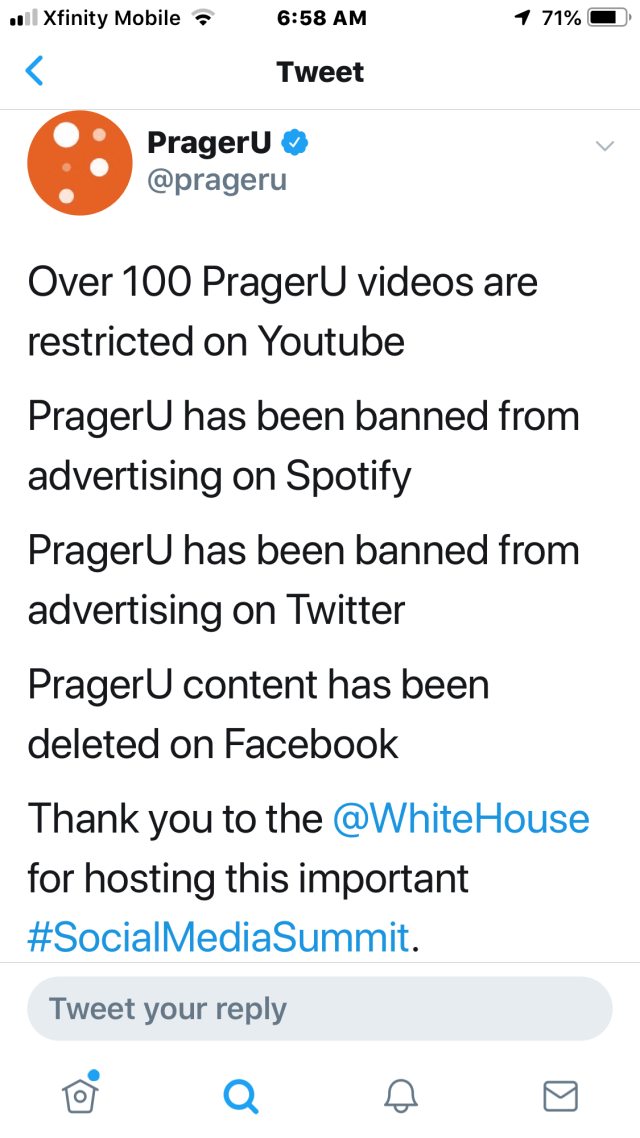This screenshot has width=640, height=1138.
Task: Open the Messages envelope tab
Action: pos(560,1096)
